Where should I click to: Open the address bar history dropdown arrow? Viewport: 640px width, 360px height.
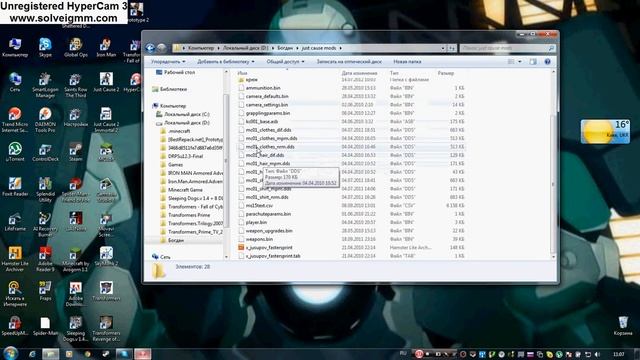click(x=443, y=48)
